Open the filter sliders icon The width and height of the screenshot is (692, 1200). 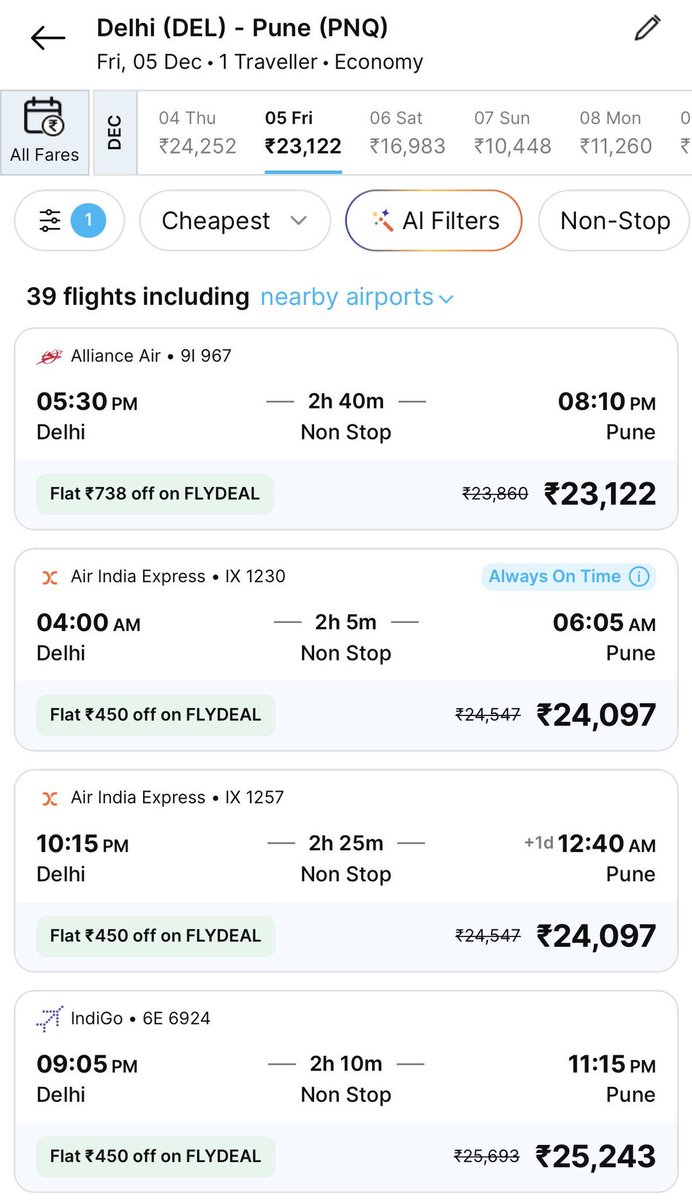click(50, 221)
